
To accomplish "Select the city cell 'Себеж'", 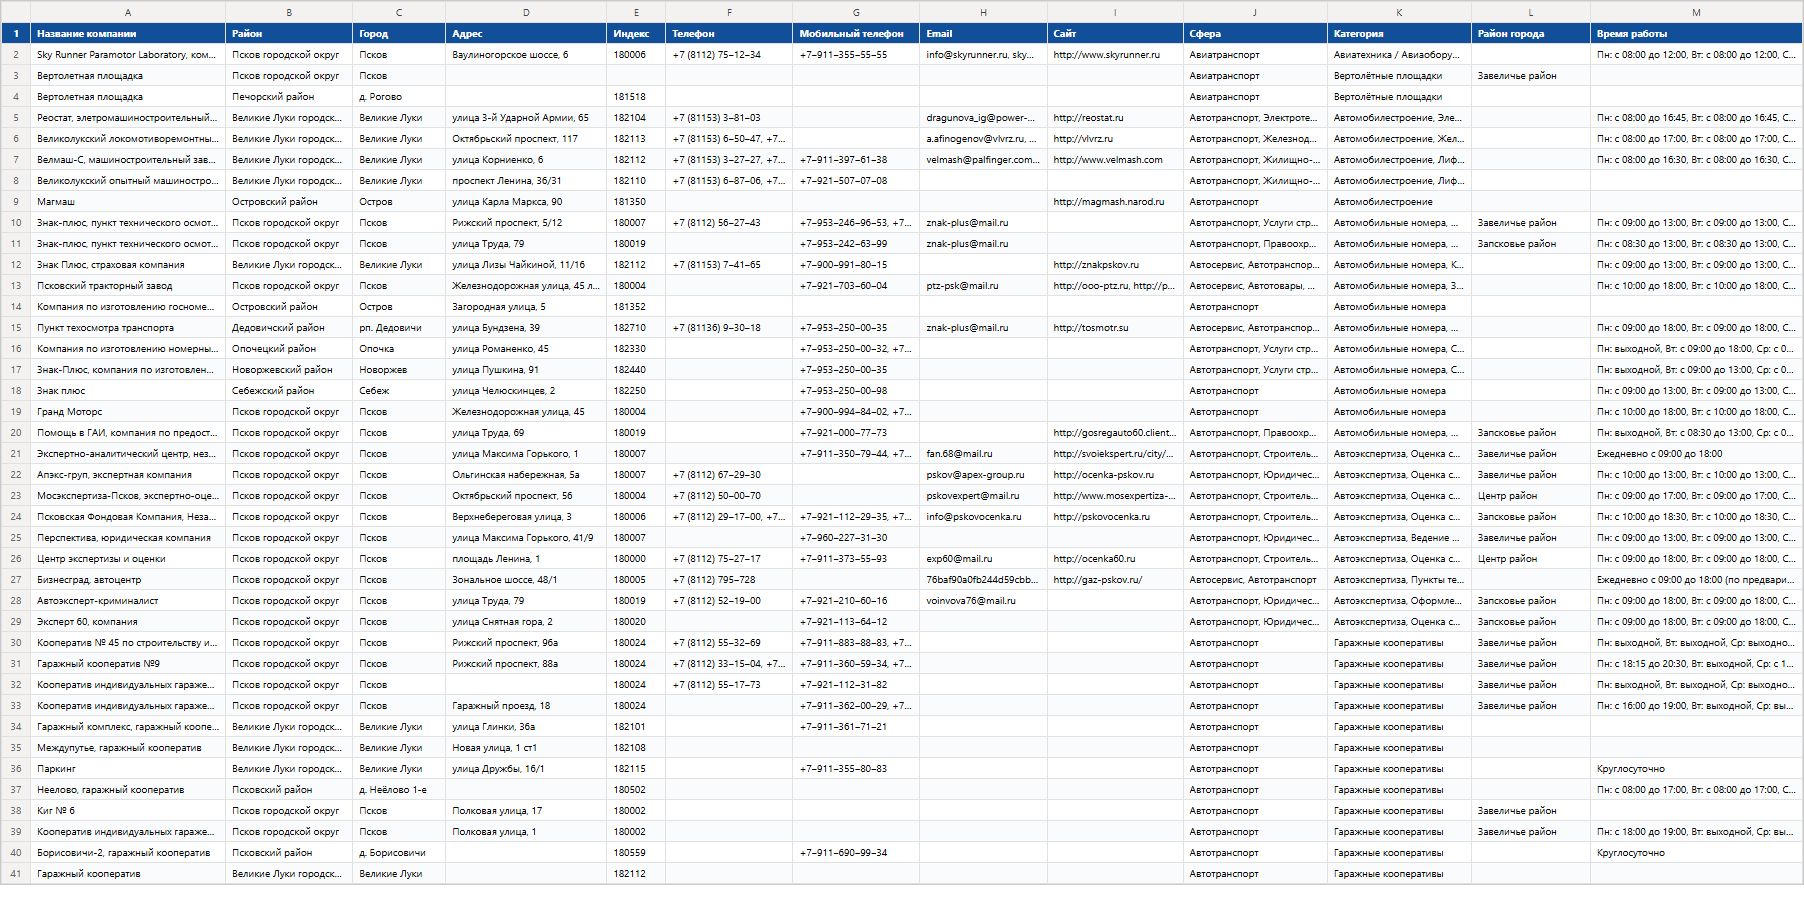I will [x=399, y=391].
